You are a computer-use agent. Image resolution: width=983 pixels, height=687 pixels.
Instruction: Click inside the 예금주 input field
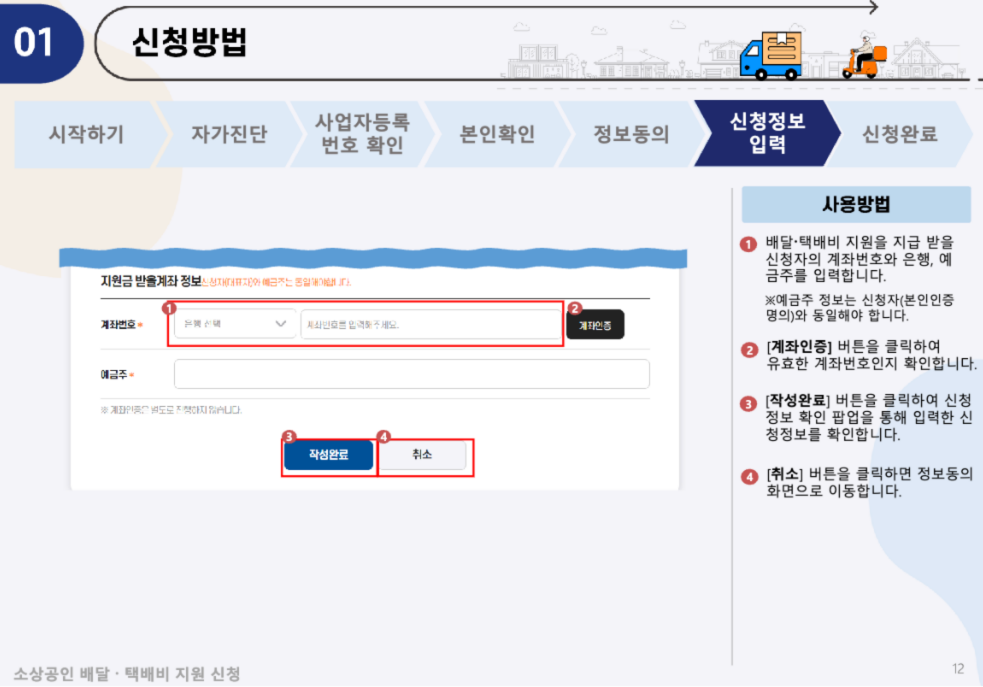coord(410,373)
